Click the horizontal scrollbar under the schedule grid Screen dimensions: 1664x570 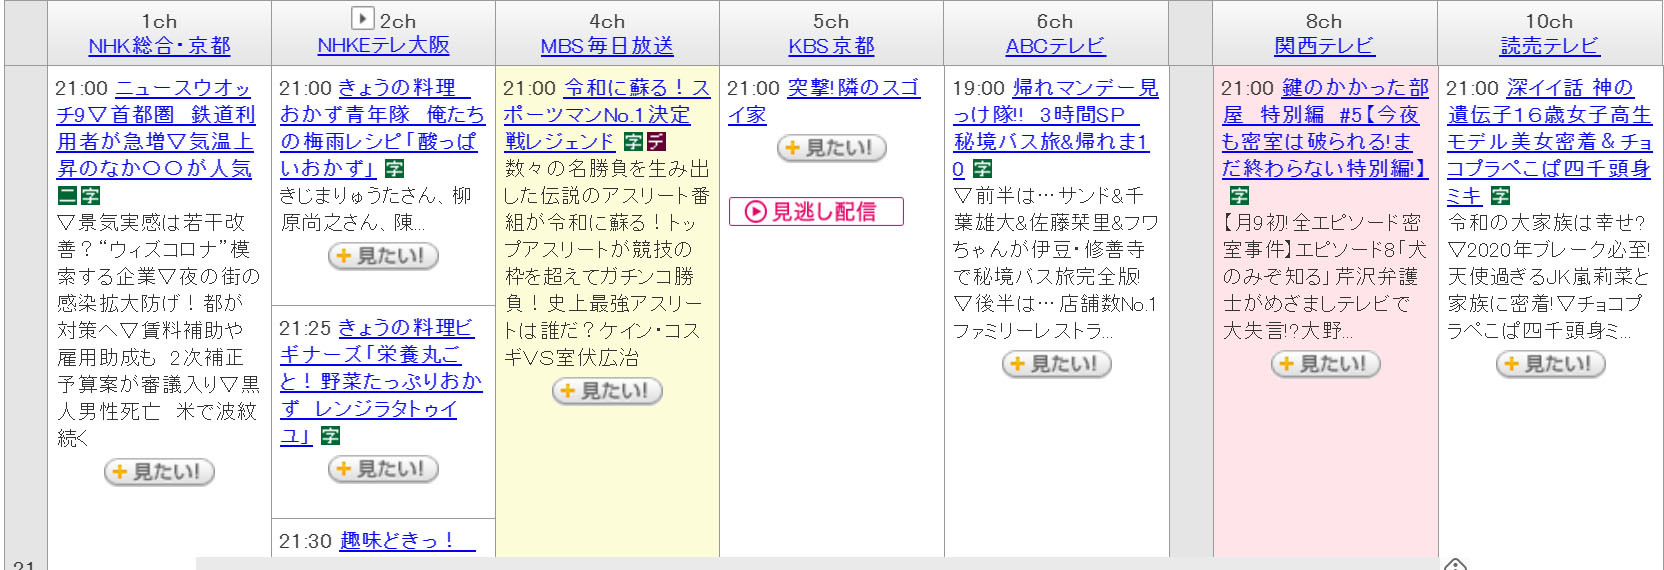point(816,564)
